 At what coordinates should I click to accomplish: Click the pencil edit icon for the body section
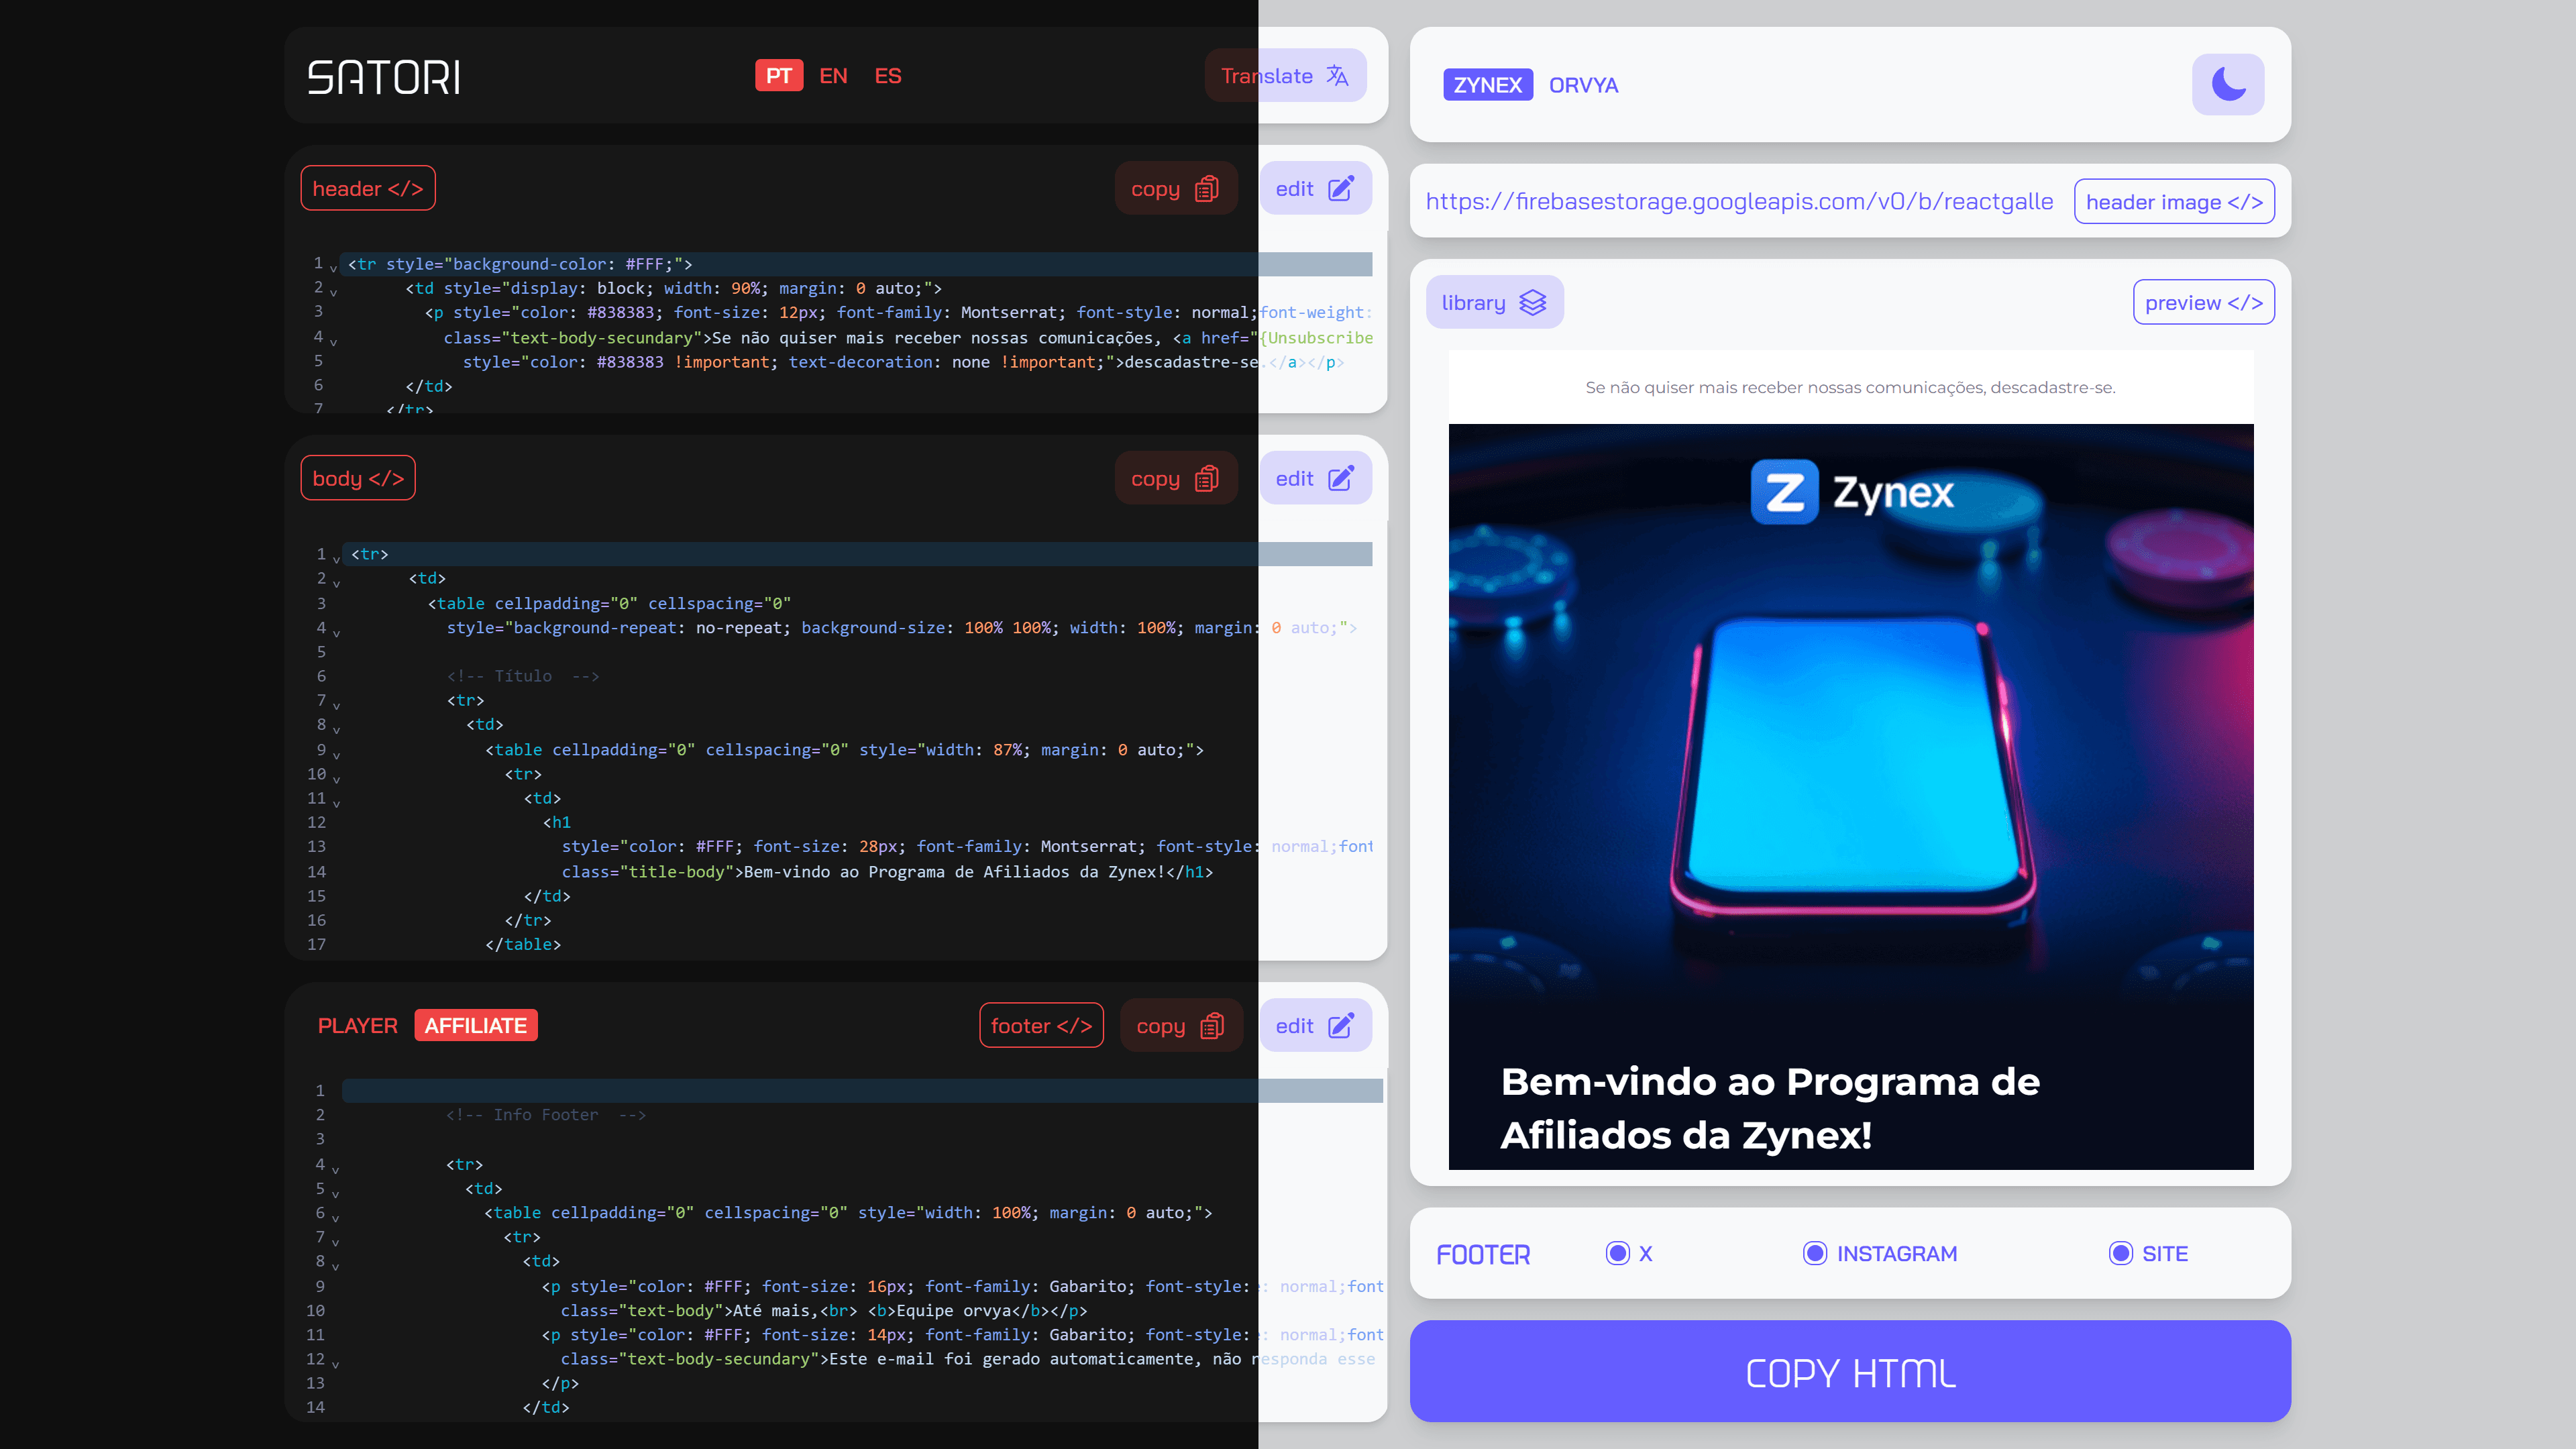pos(1341,479)
